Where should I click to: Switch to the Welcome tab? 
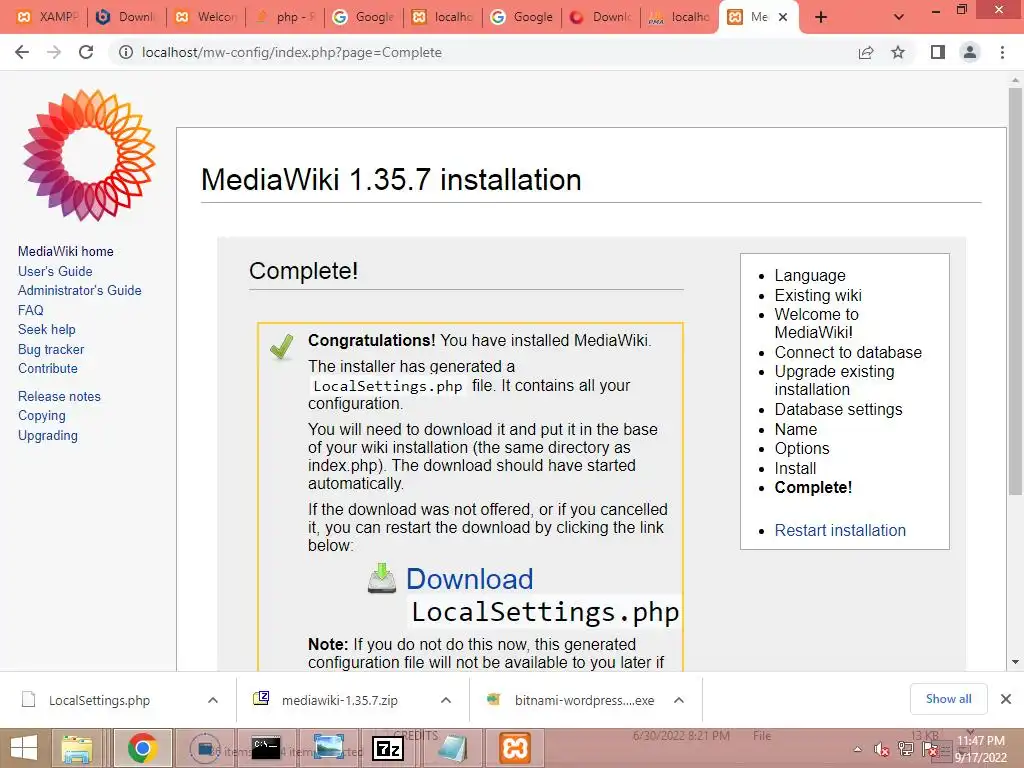[206, 17]
